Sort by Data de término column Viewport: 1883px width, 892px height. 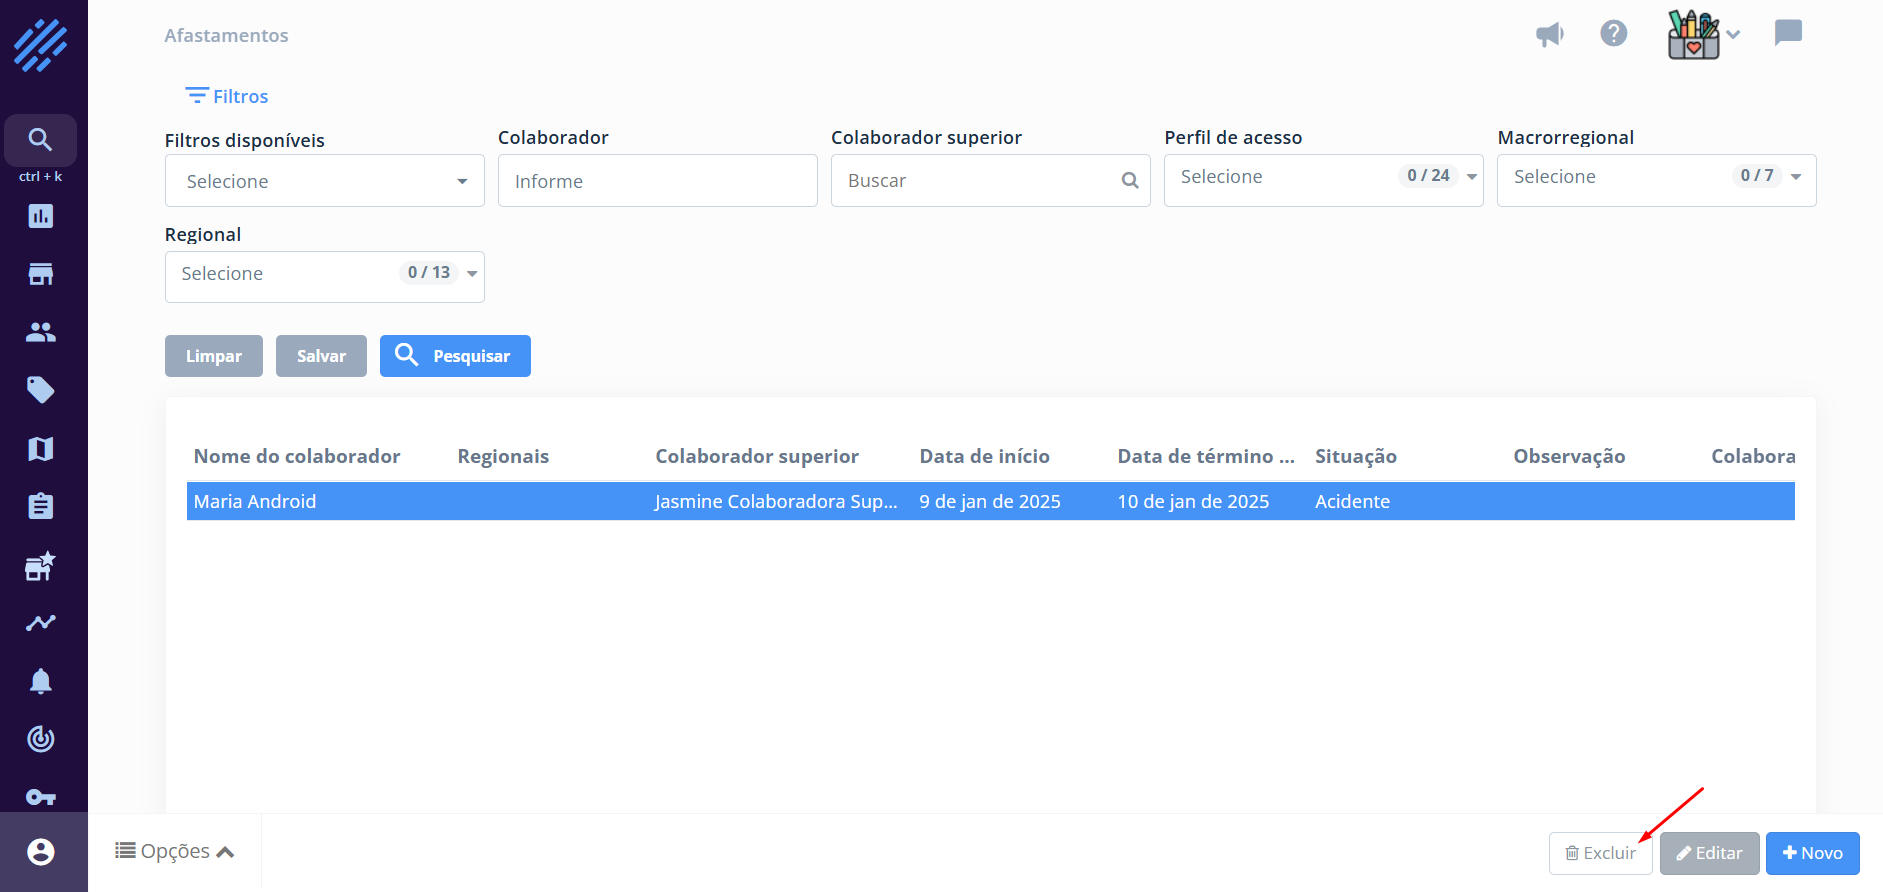pyautogui.click(x=1206, y=456)
